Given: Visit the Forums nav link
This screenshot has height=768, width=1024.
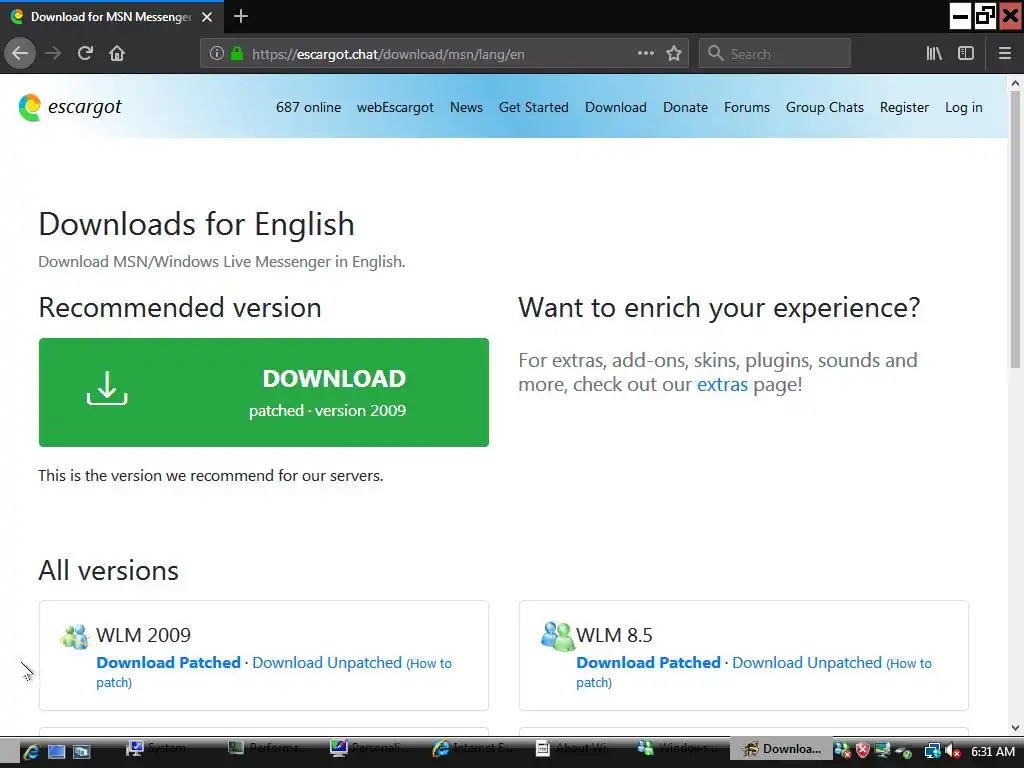Looking at the screenshot, I should (746, 107).
